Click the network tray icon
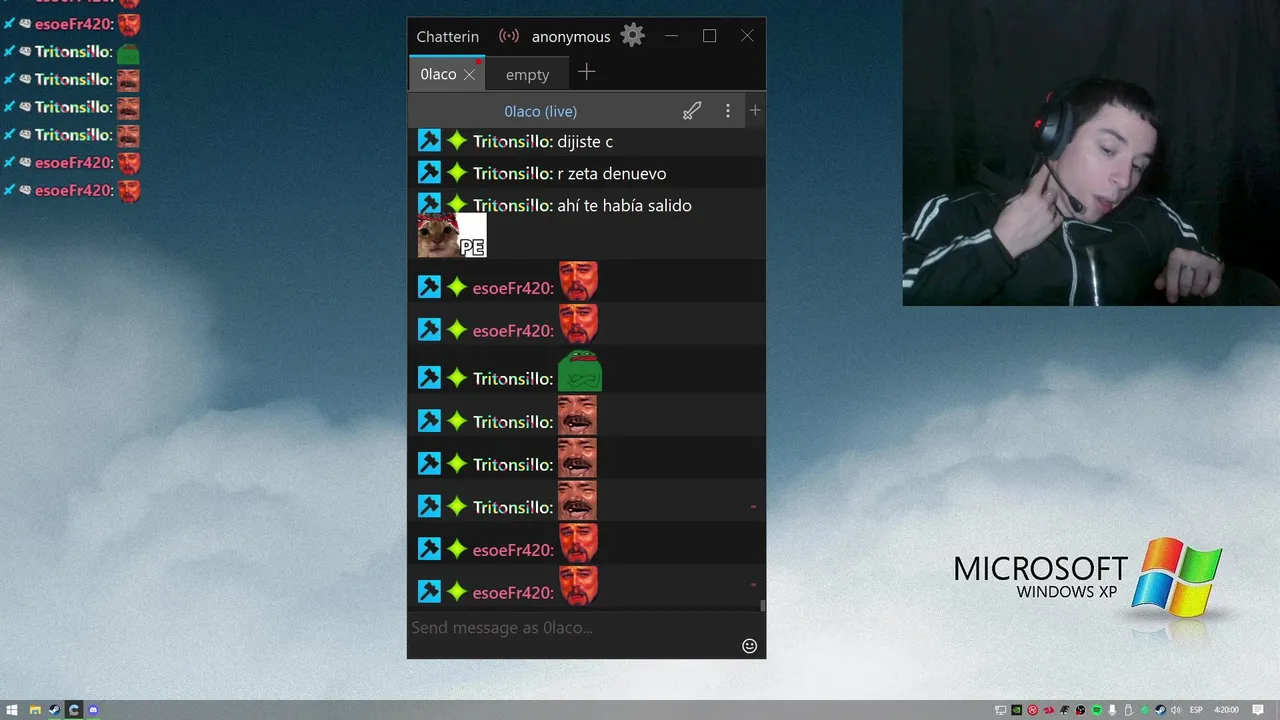This screenshot has width=1280, height=720. click(x=1001, y=710)
